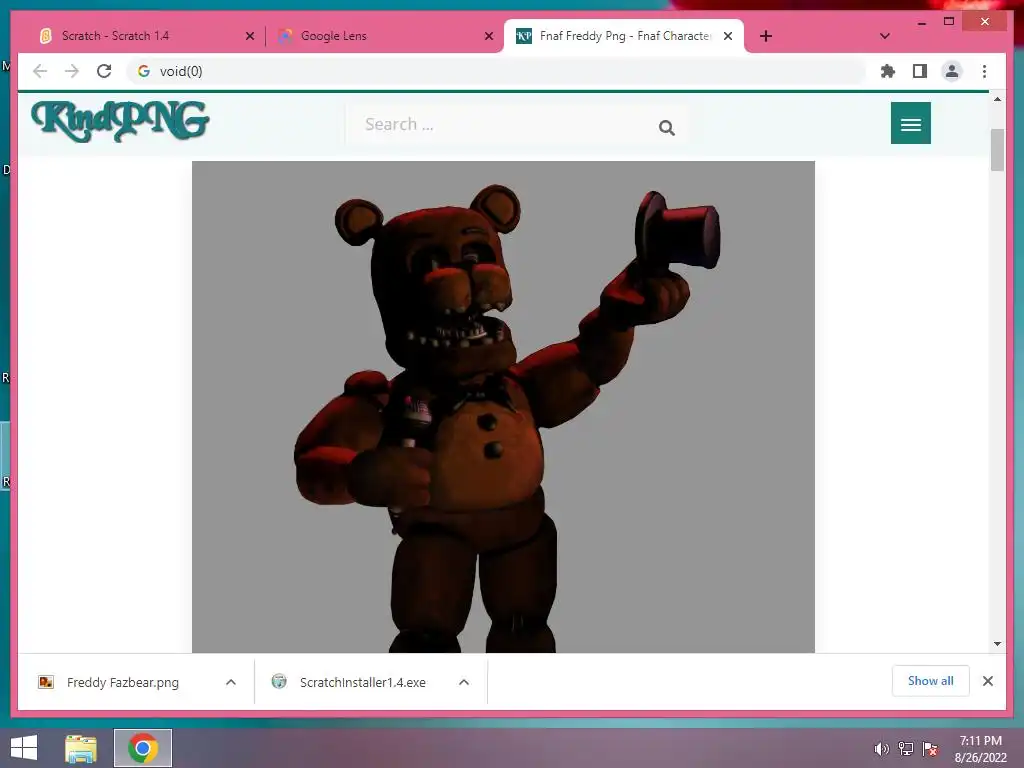The width and height of the screenshot is (1024, 768).
Task: Click the page scrollbar down arrow
Action: click(x=997, y=644)
